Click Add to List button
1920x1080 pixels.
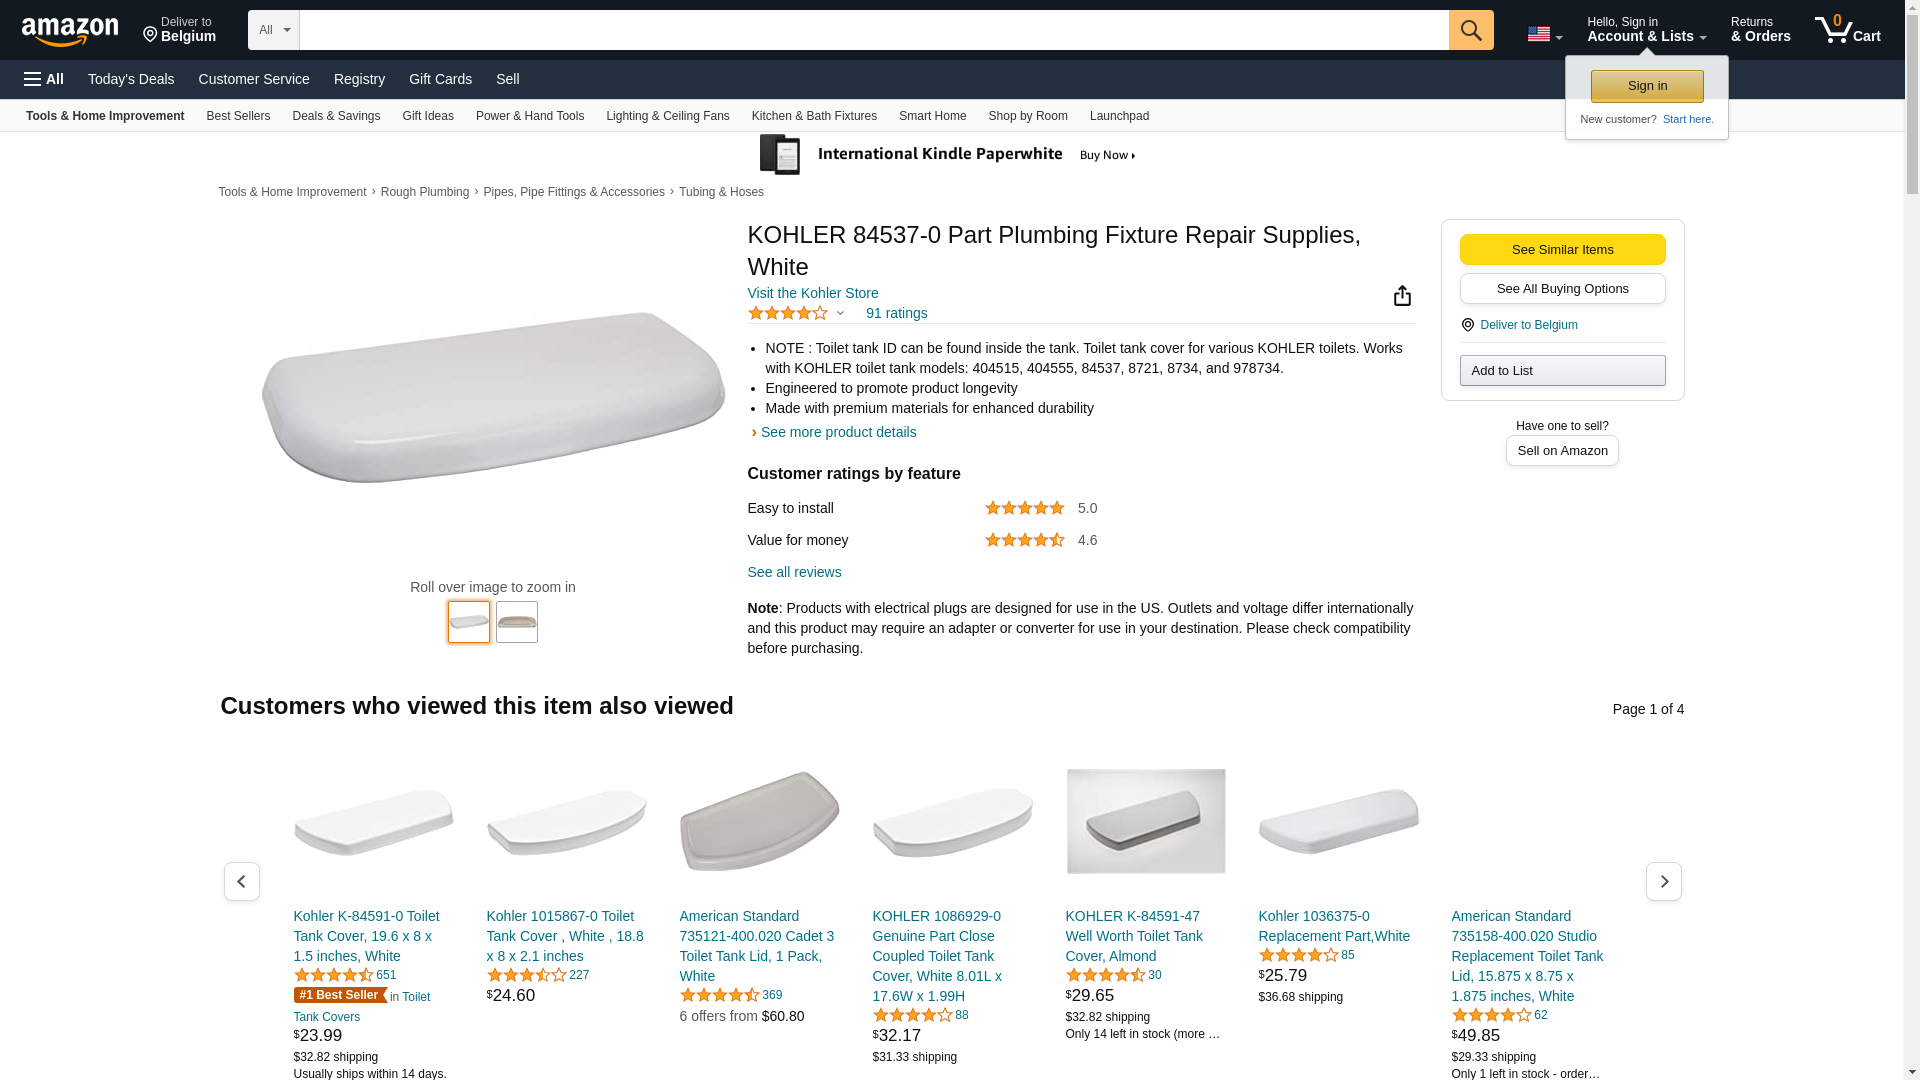click(x=1562, y=371)
